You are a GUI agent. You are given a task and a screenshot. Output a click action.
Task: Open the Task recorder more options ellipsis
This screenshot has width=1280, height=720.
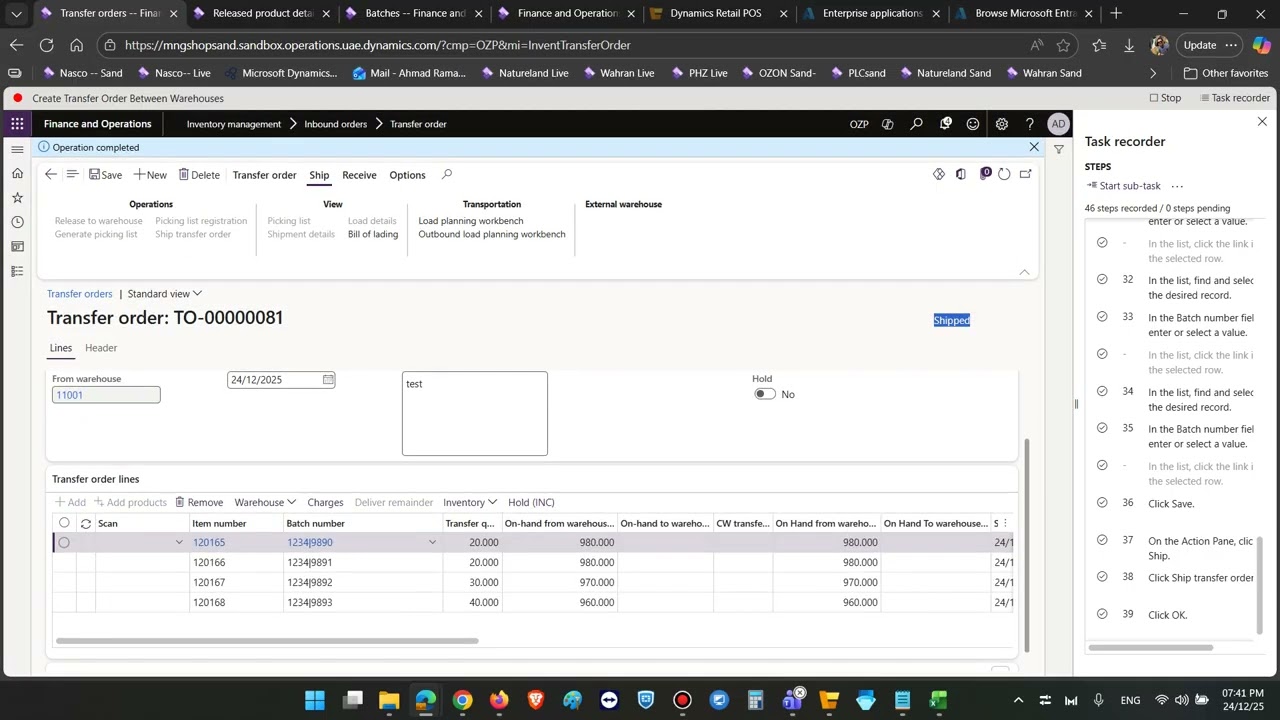pyautogui.click(x=1177, y=186)
